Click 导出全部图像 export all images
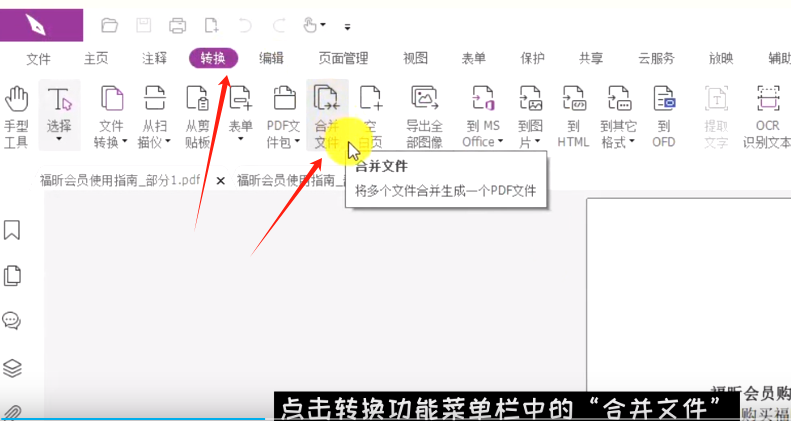Screen dimensions: 791x421 coord(425,116)
